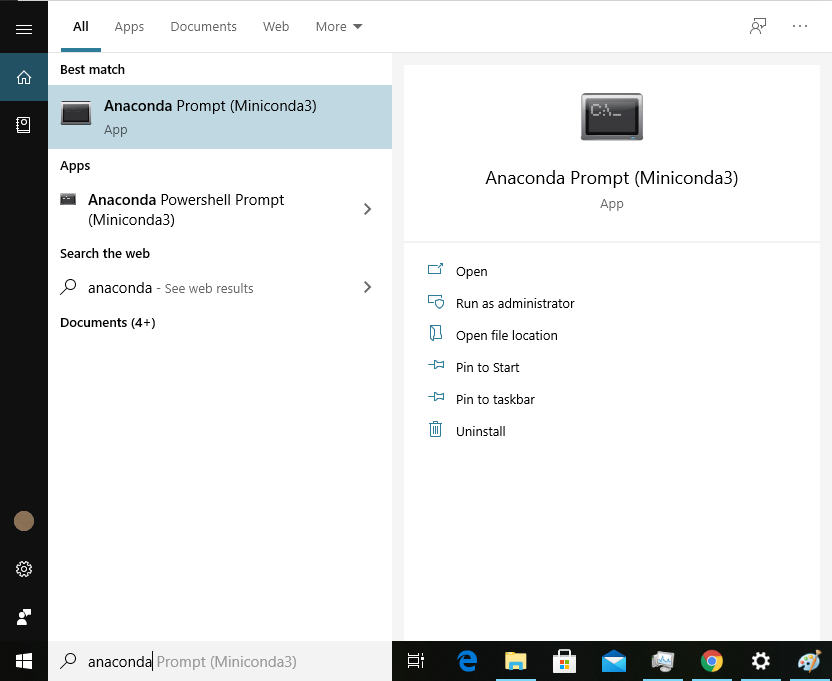This screenshot has width=832, height=681.
Task: Switch to the All tab
Action: (81, 27)
